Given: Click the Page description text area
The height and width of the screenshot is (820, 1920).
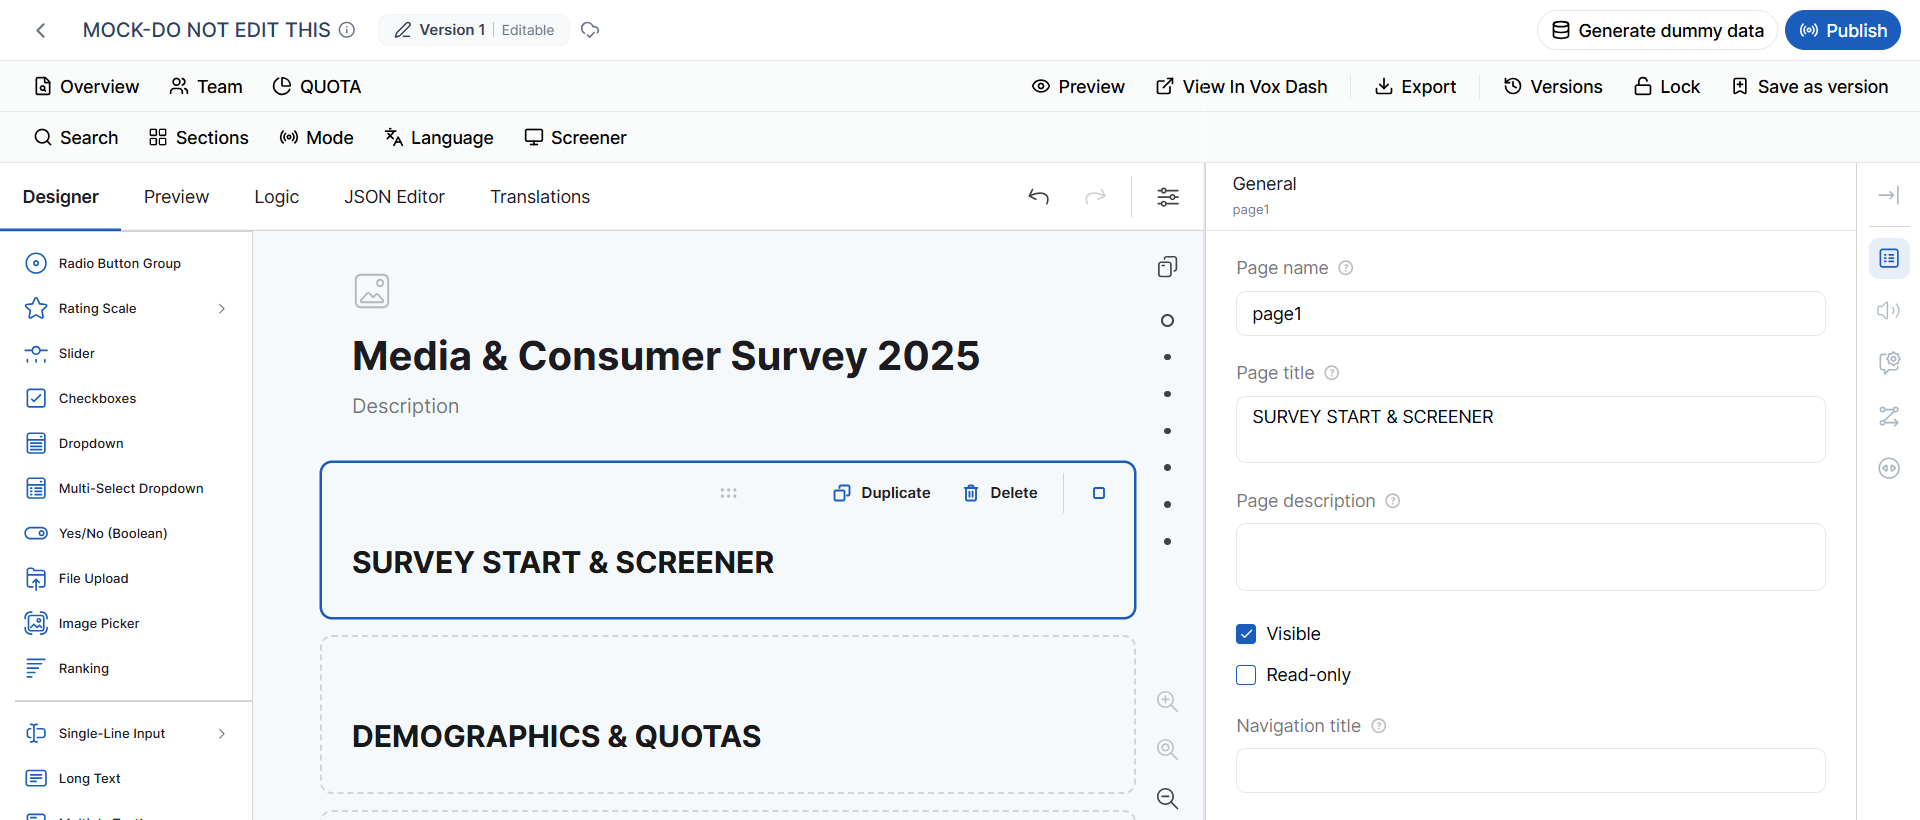Looking at the screenshot, I should click(x=1531, y=557).
